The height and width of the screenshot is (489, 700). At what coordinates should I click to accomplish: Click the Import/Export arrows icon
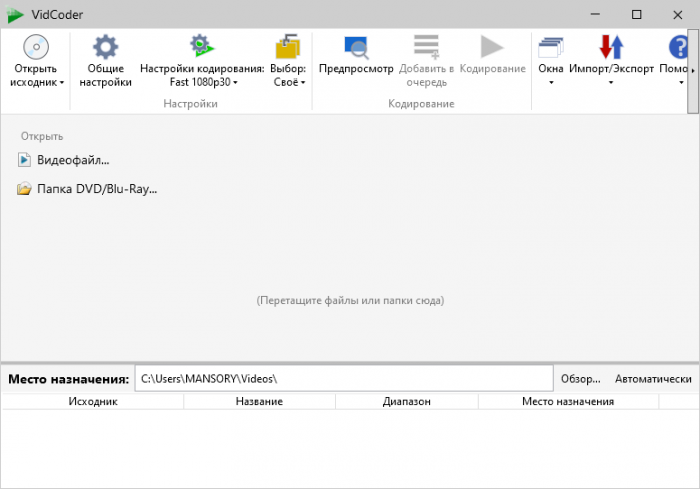pos(611,47)
